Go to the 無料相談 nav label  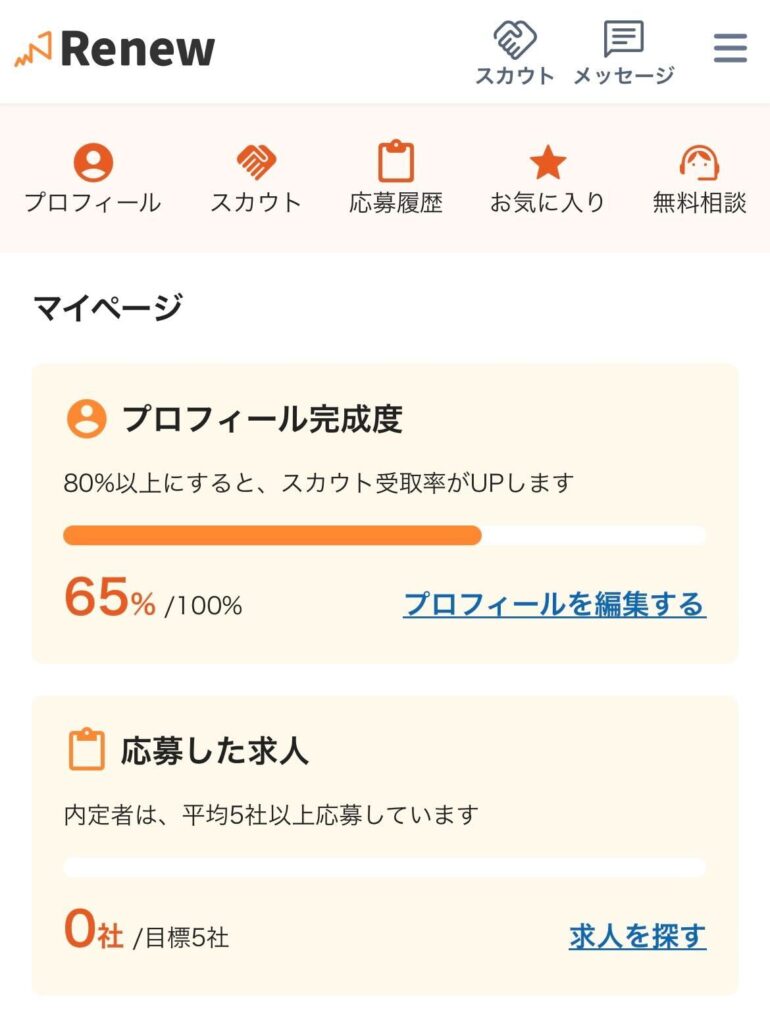699,202
